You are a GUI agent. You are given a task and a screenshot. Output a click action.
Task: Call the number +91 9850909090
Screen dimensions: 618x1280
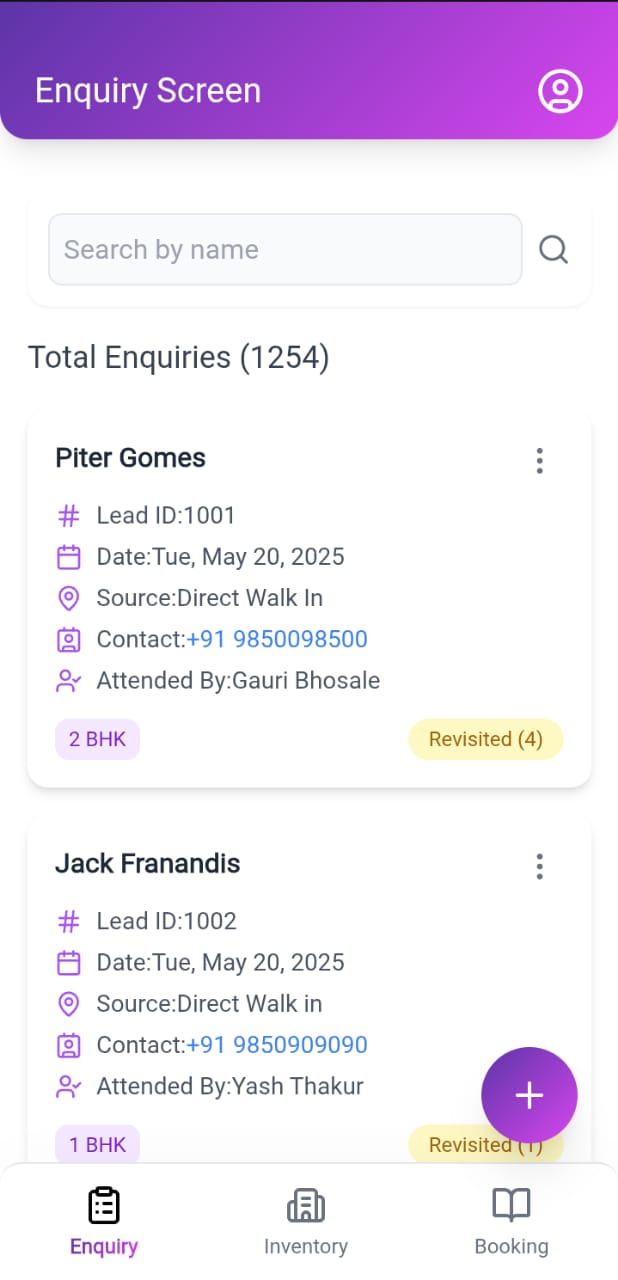[x=277, y=1044]
